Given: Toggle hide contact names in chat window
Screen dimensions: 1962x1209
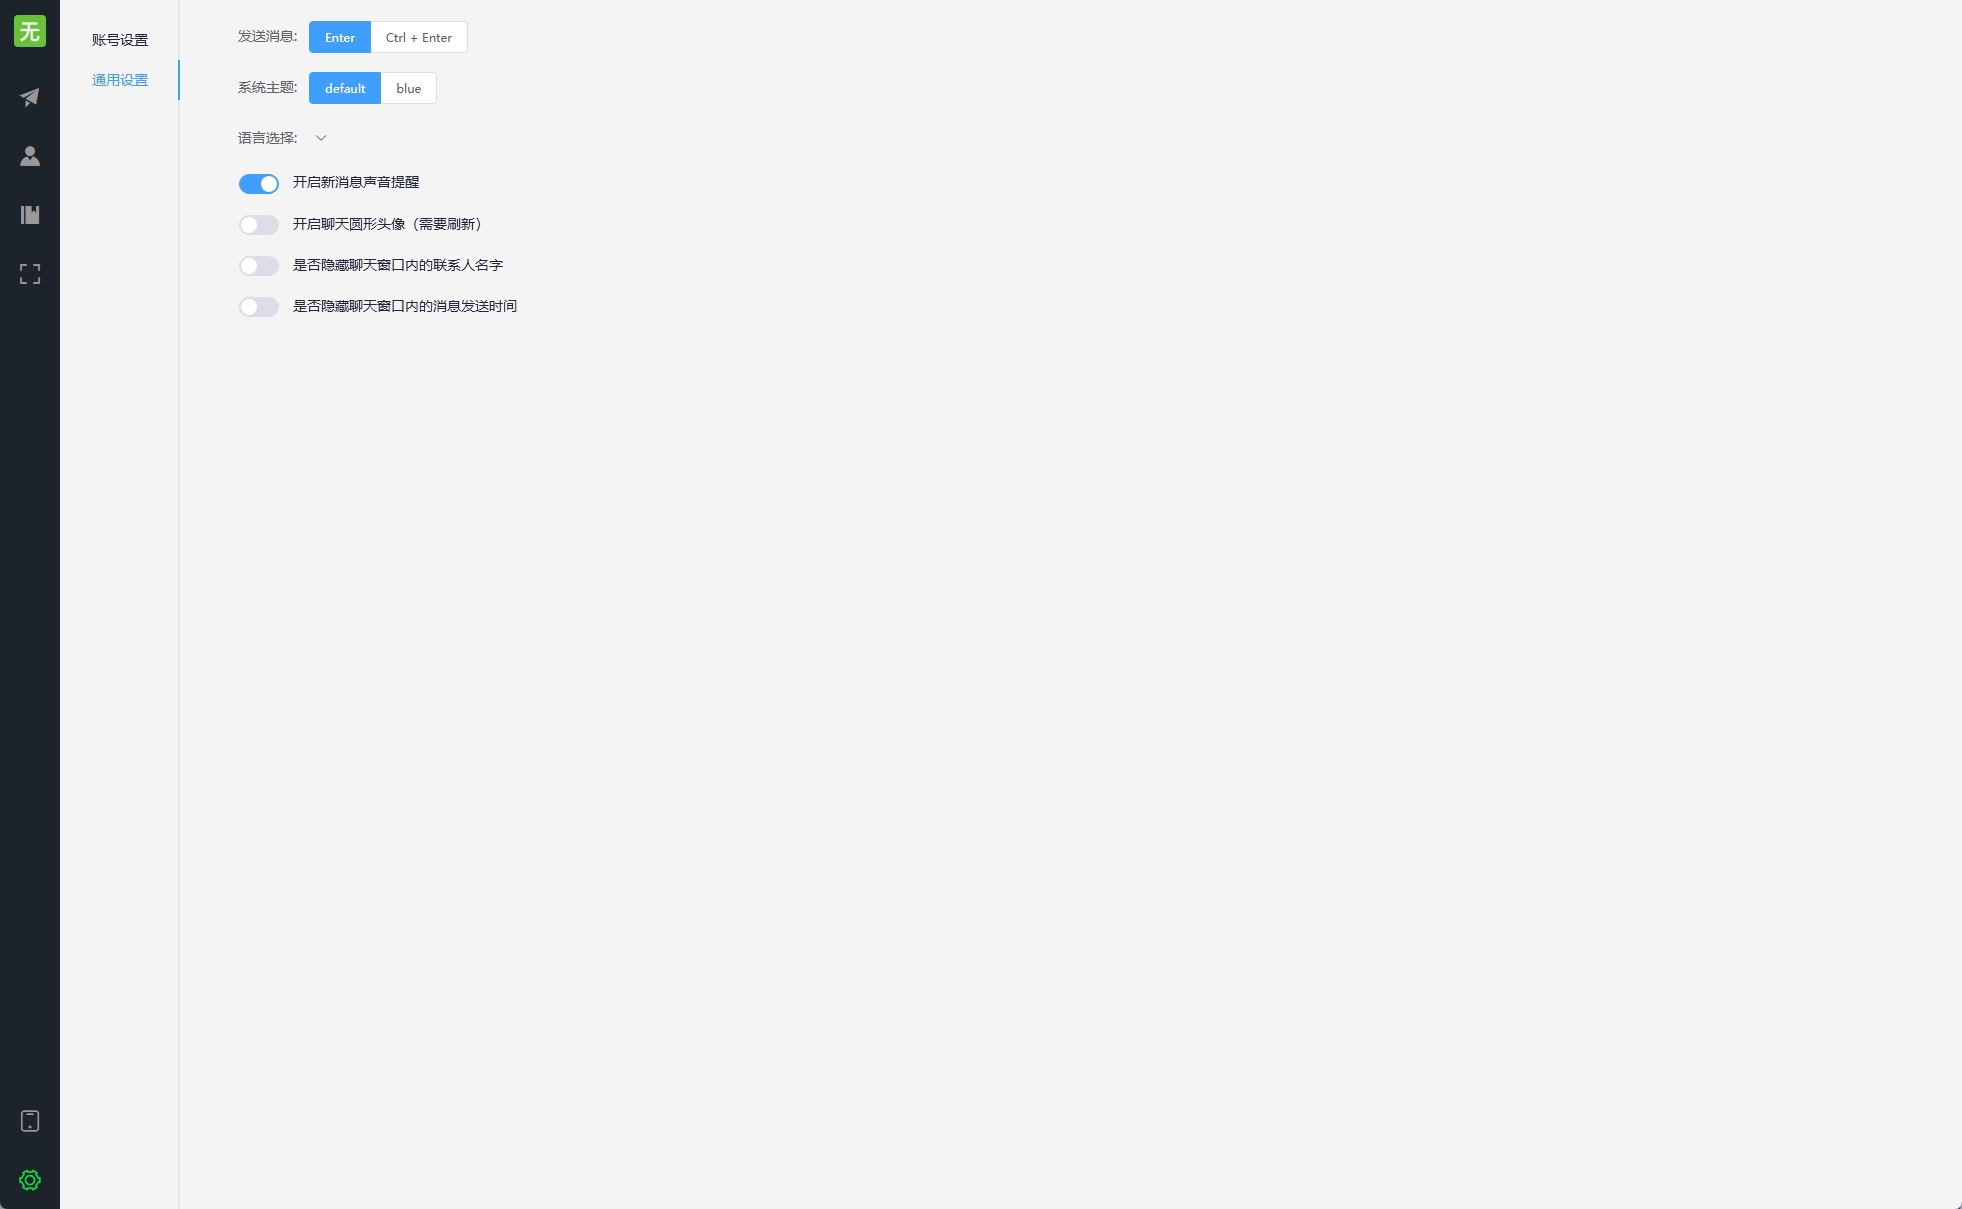Looking at the screenshot, I should [x=258, y=266].
